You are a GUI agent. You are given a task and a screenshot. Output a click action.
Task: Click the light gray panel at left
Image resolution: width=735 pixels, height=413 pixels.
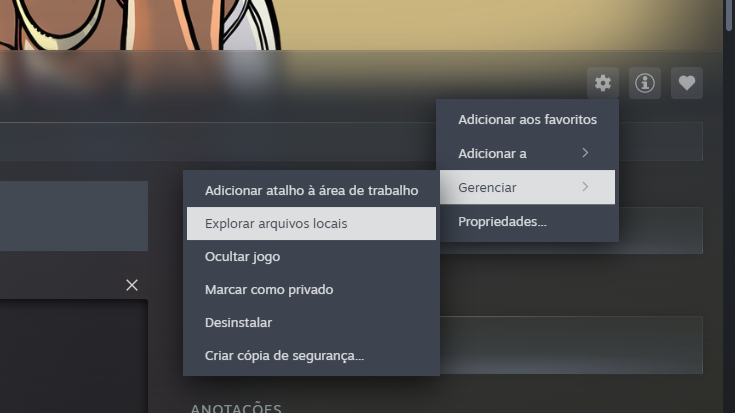tap(74, 216)
